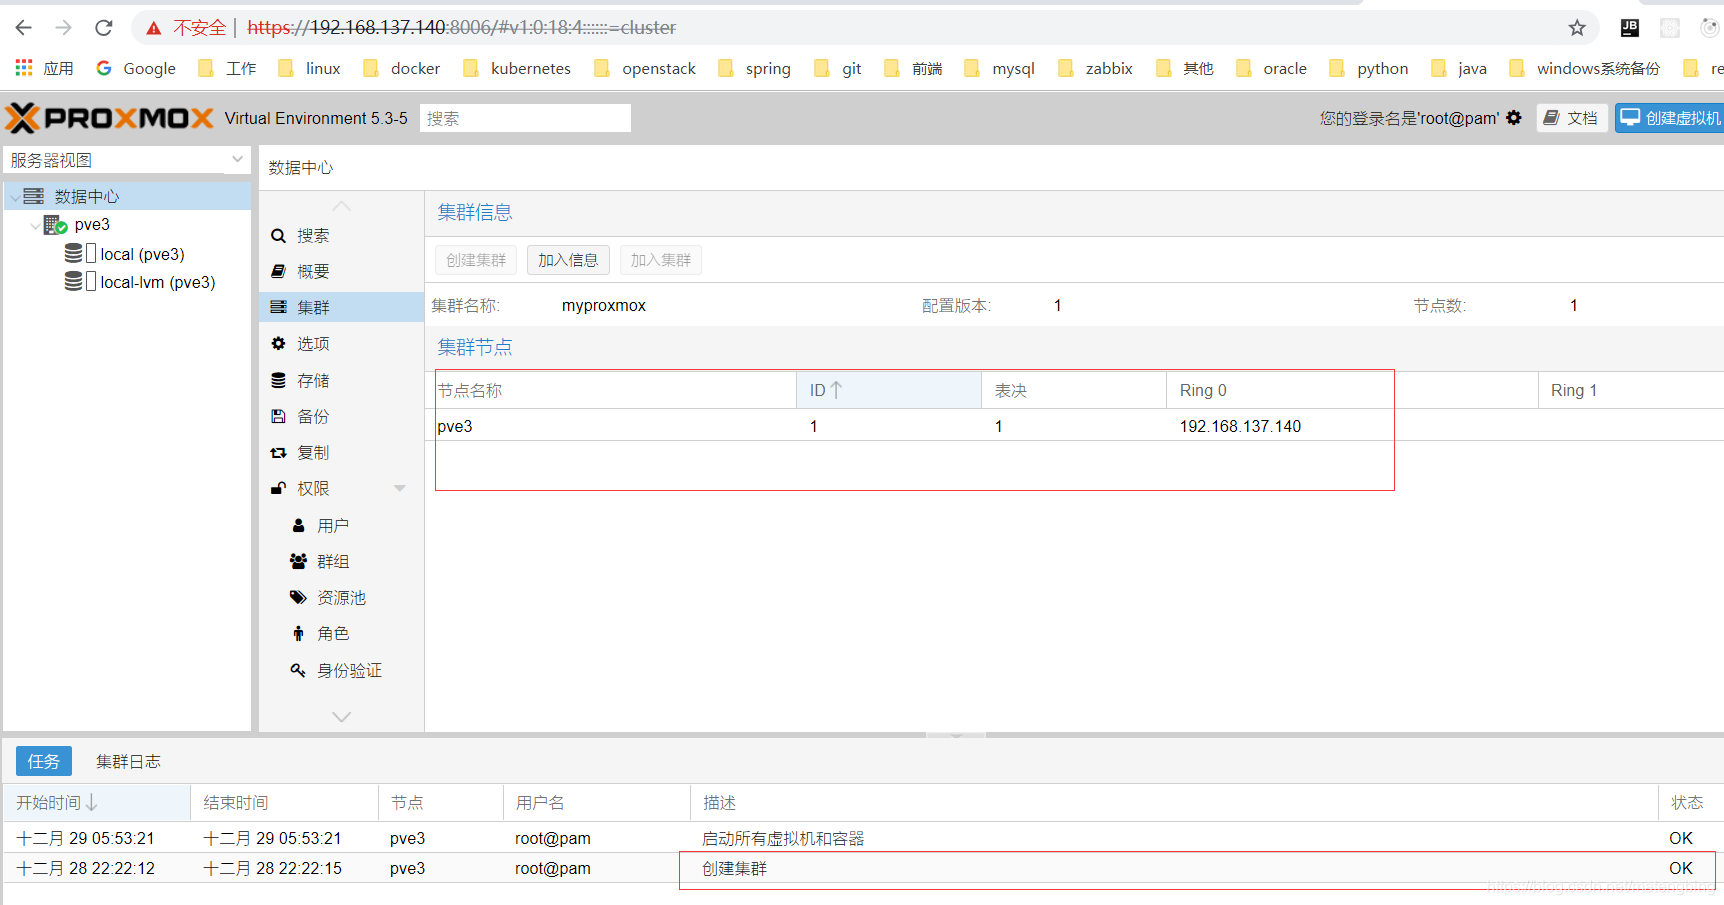Open the docker bookmark folder

pyautogui.click(x=402, y=68)
